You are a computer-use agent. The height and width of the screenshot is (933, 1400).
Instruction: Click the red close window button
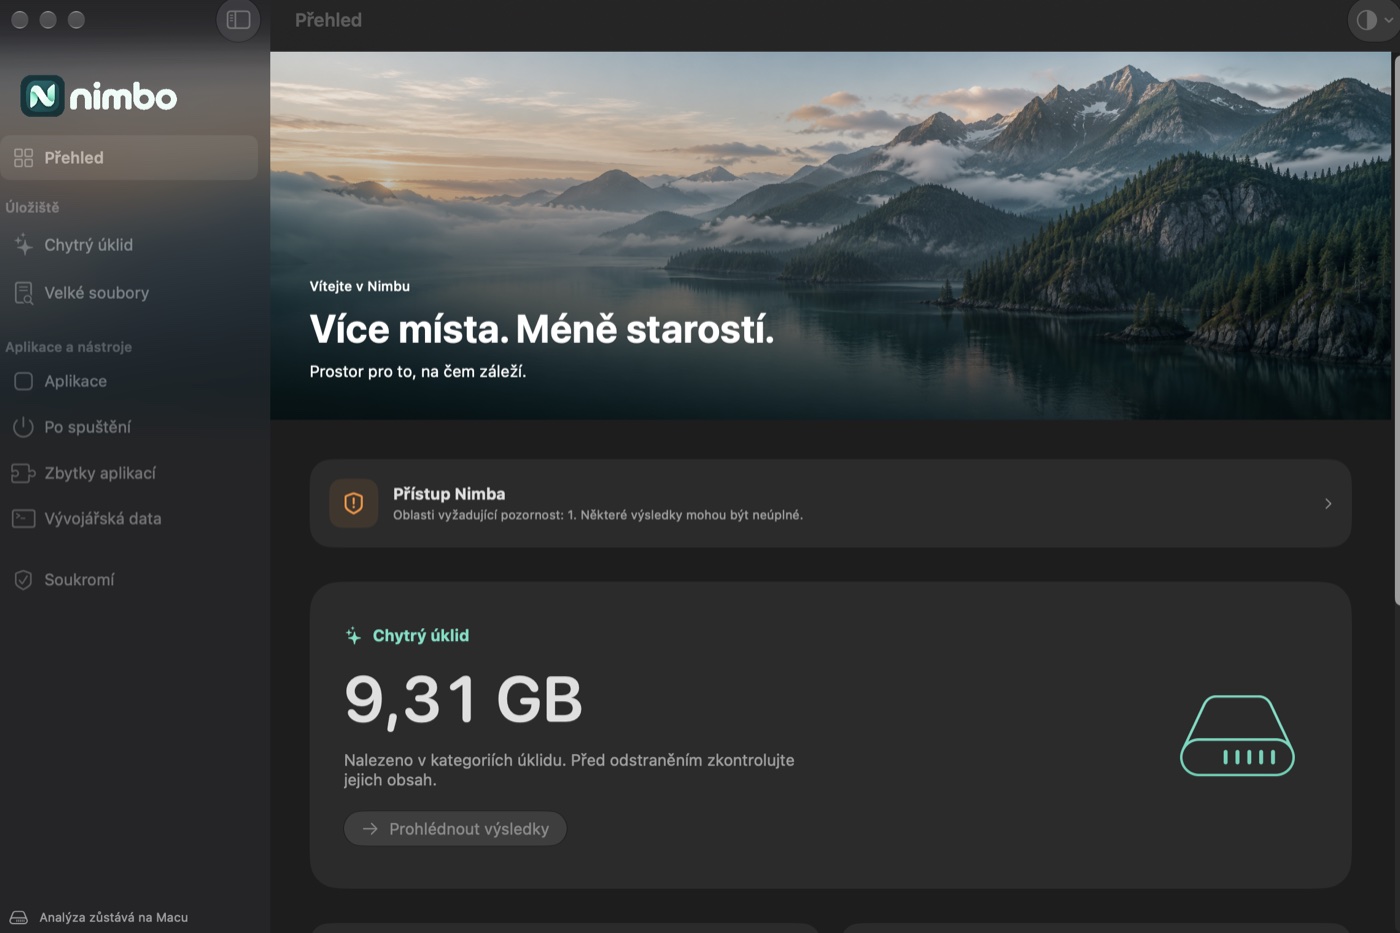[x=19, y=20]
